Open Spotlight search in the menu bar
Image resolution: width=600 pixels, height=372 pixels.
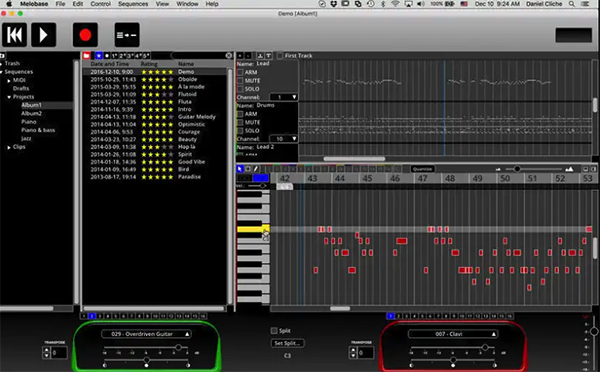click(x=572, y=4)
